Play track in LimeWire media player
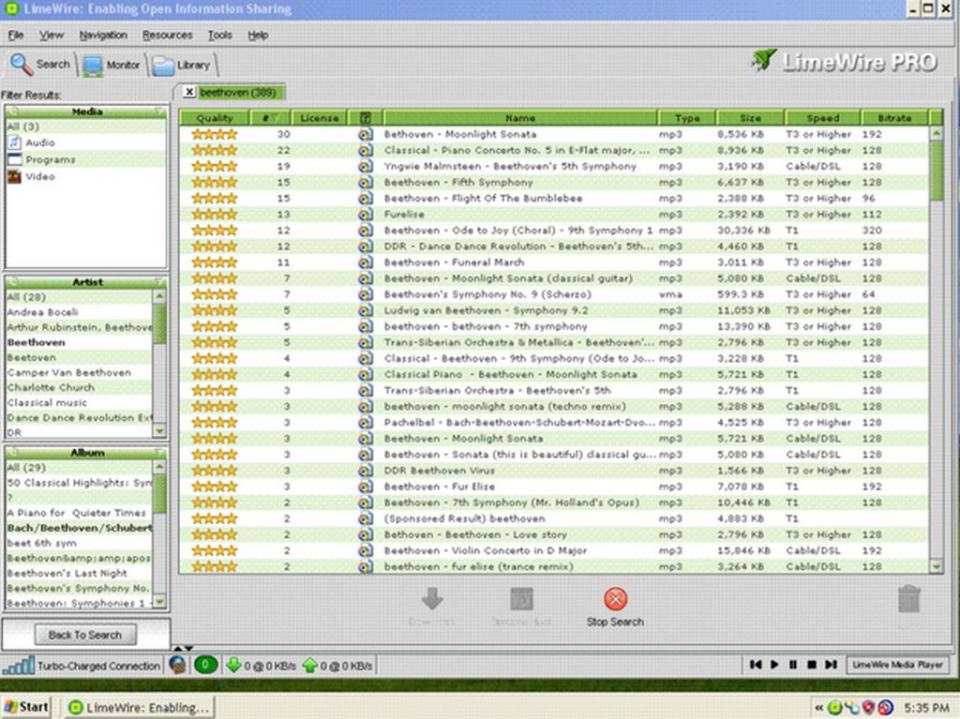 [x=774, y=664]
